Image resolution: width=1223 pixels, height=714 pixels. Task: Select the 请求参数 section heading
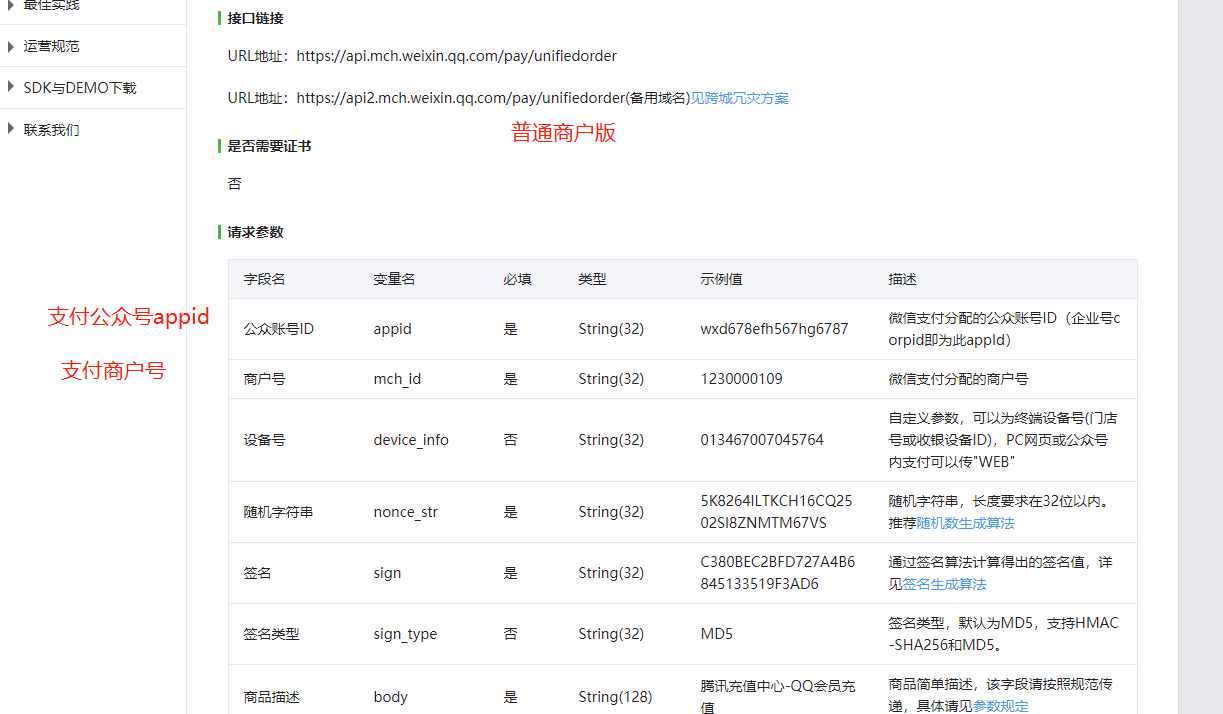255,232
